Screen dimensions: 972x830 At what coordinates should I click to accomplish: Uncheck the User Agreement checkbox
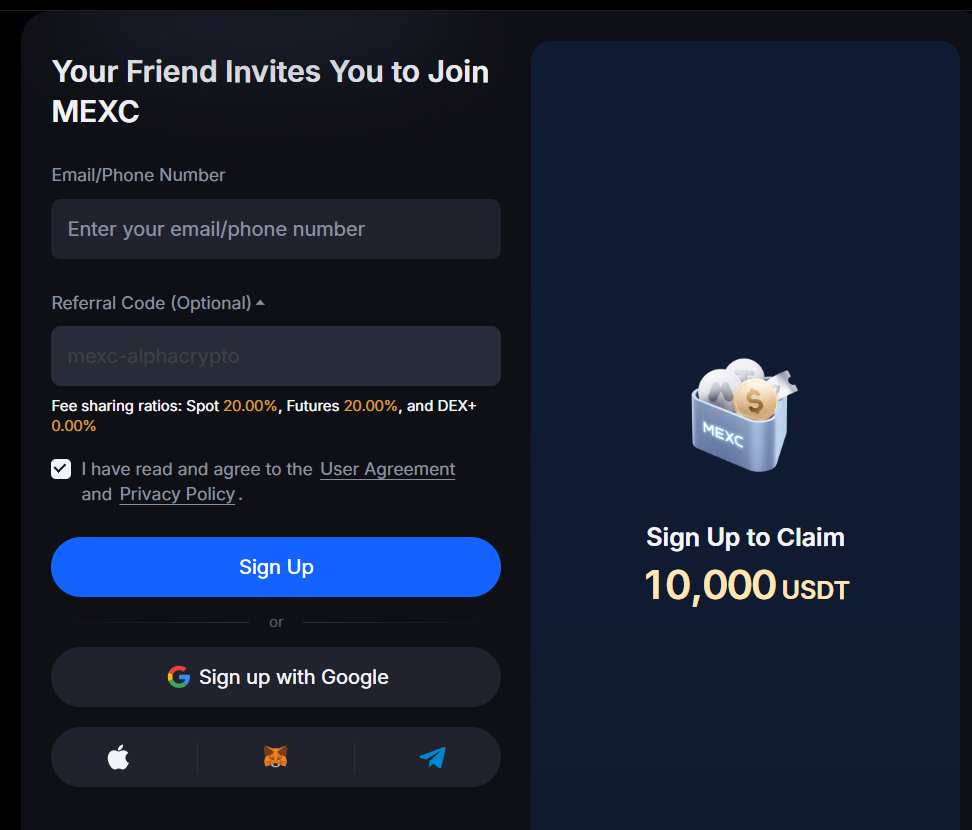pyautogui.click(x=61, y=469)
